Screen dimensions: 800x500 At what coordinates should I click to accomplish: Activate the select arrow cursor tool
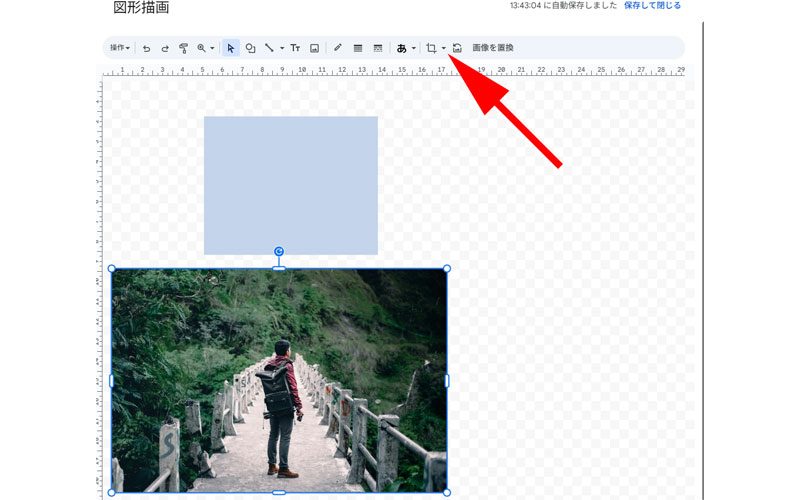pyautogui.click(x=231, y=48)
